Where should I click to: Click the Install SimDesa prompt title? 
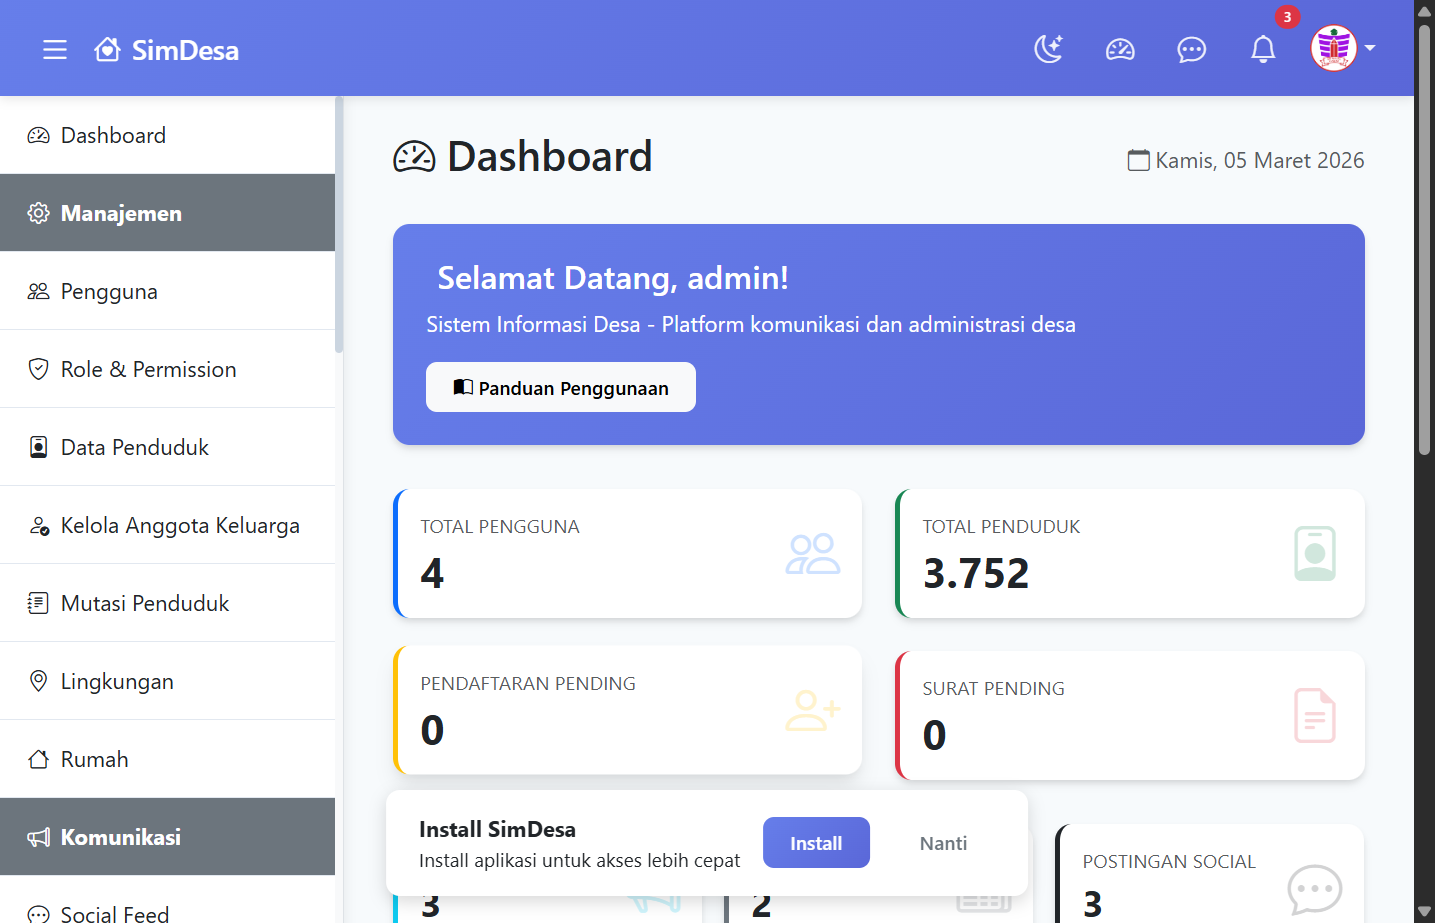click(x=497, y=829)
